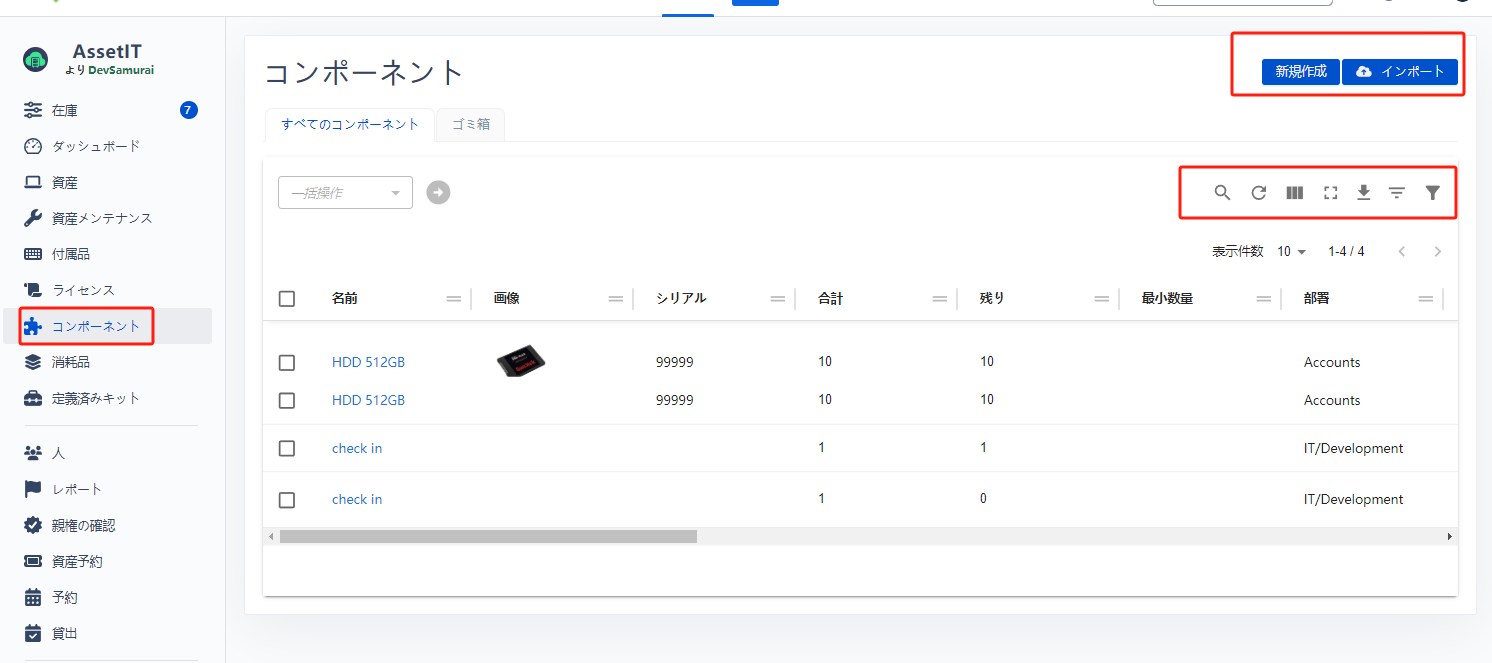Image resolution: width=1492 pixels, height=663 pixels.
Task: Open the sort lines icon in toolbar
Action: (x=1397, y=193)
